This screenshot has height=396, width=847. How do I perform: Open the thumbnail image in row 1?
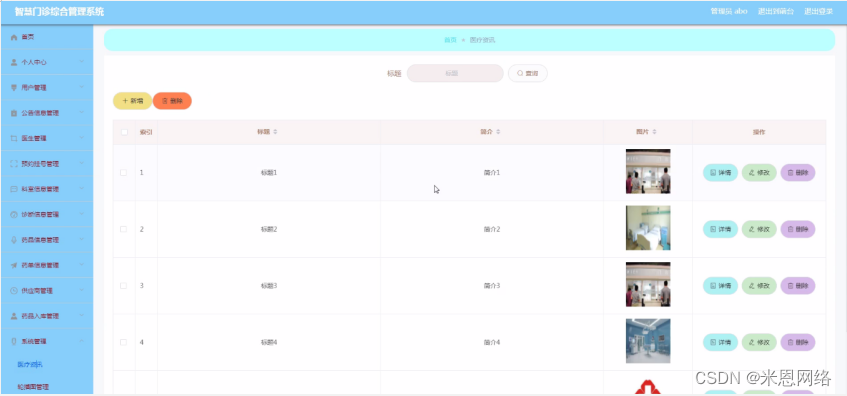coord(648,172)
